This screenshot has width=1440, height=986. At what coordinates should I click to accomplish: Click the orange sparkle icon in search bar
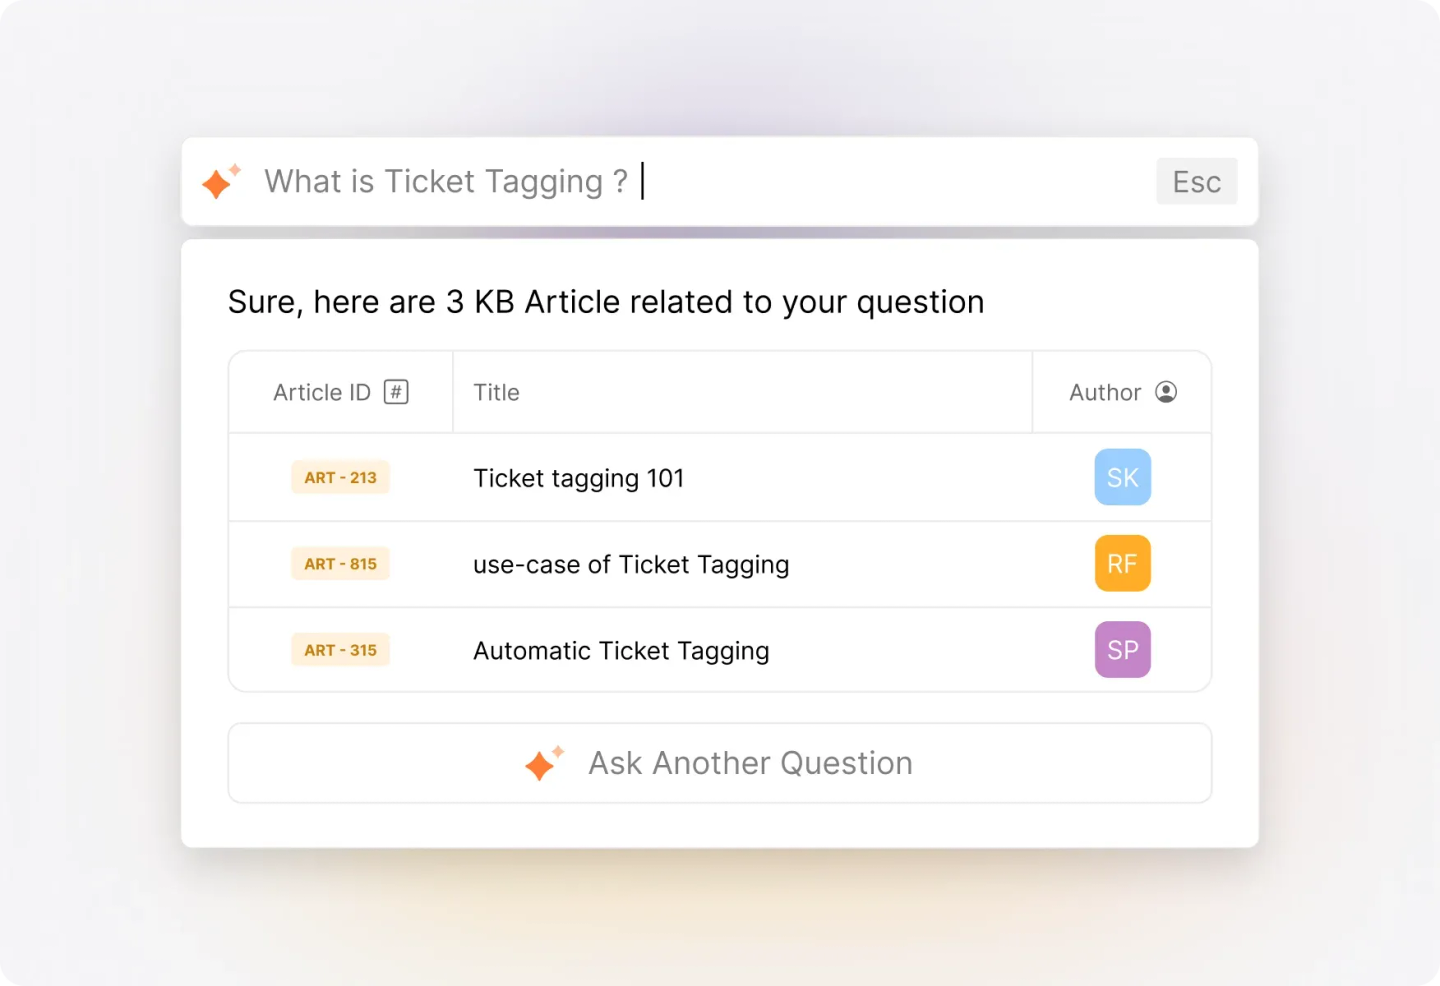coord(221,181)
